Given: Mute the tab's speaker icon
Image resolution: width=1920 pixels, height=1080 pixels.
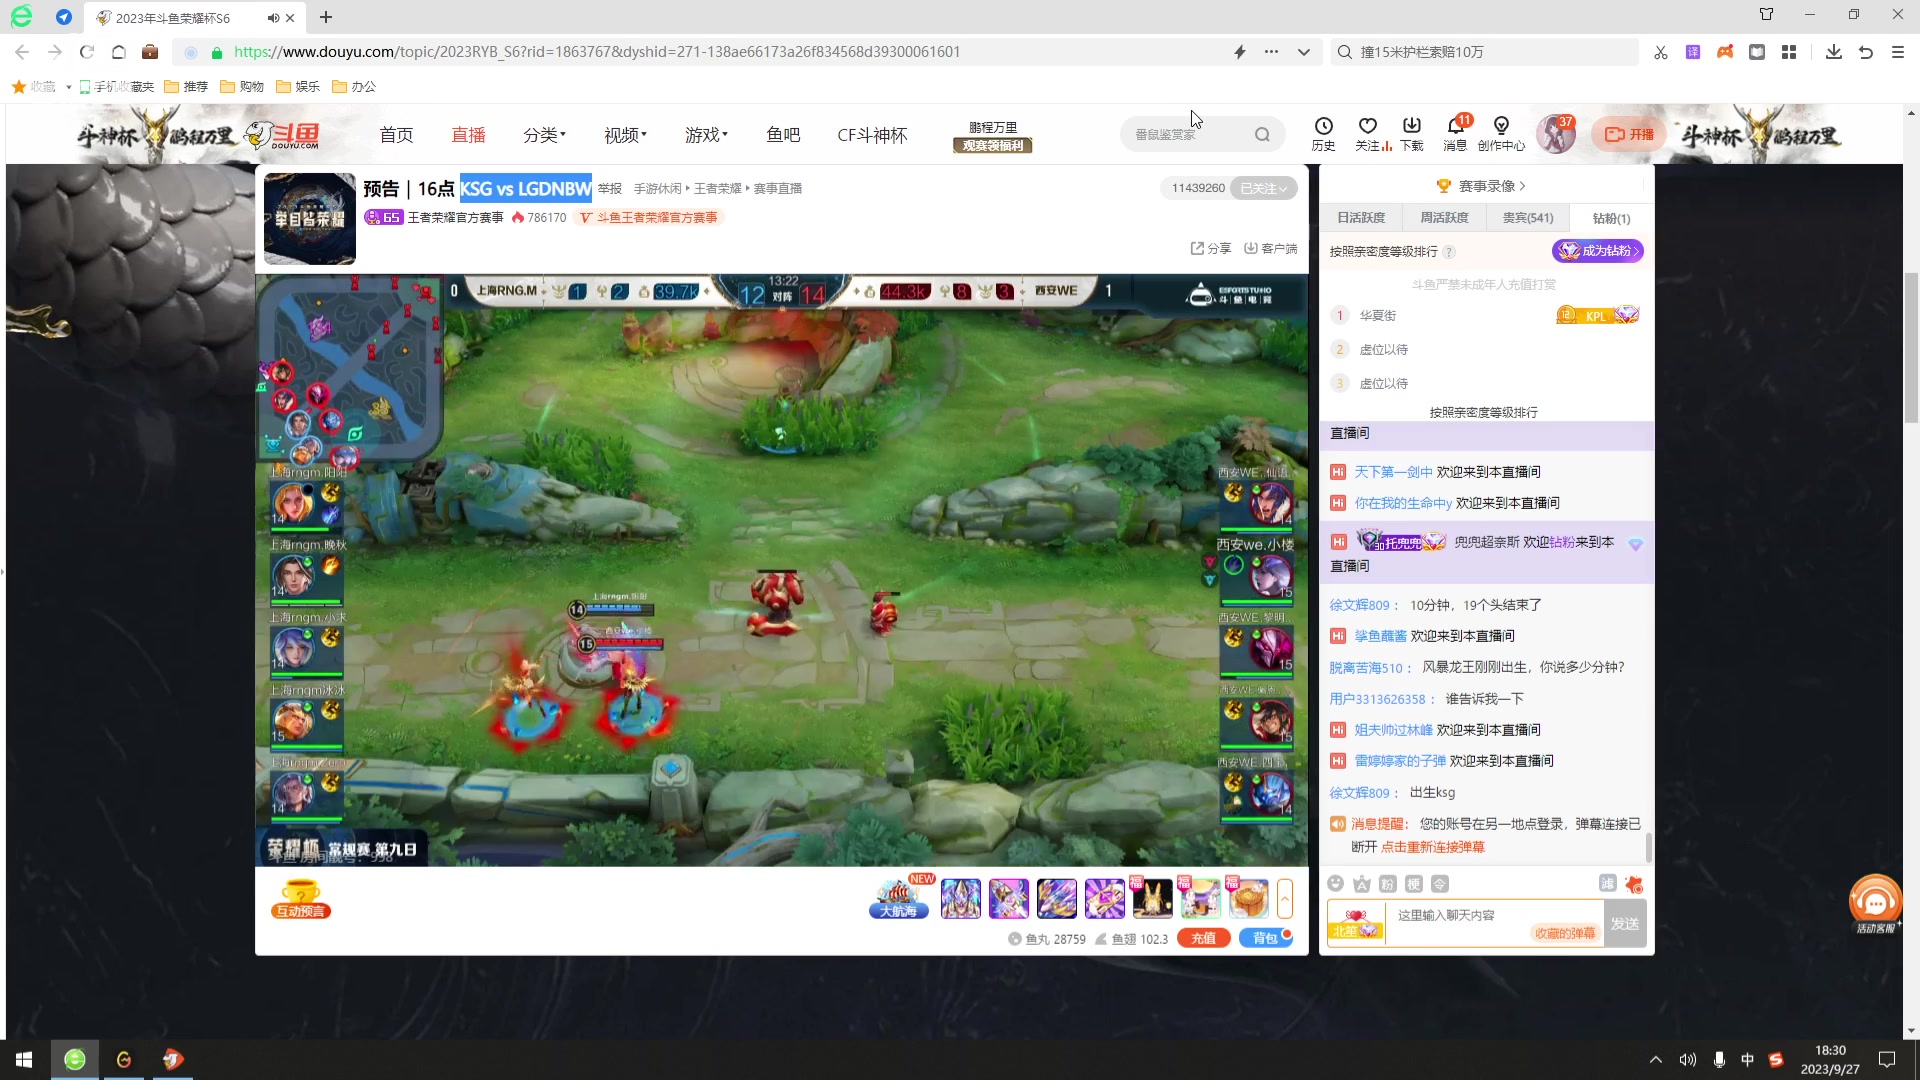Looking at the screenshot, I should (x=273, y=18).
